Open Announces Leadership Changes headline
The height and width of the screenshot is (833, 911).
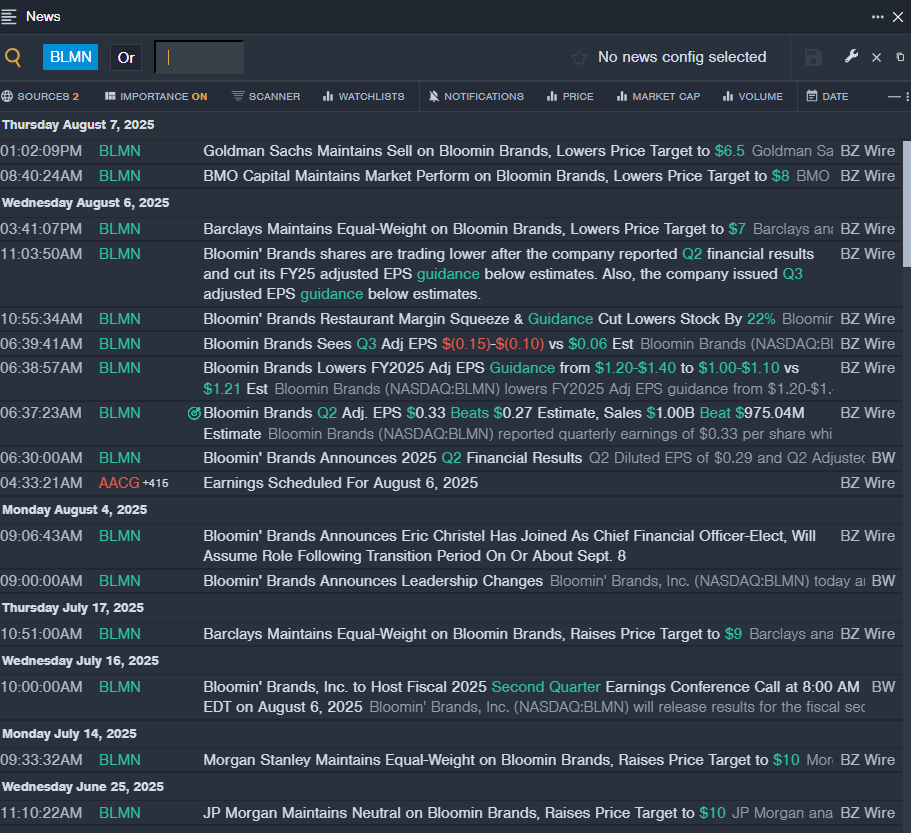point(373,581)
